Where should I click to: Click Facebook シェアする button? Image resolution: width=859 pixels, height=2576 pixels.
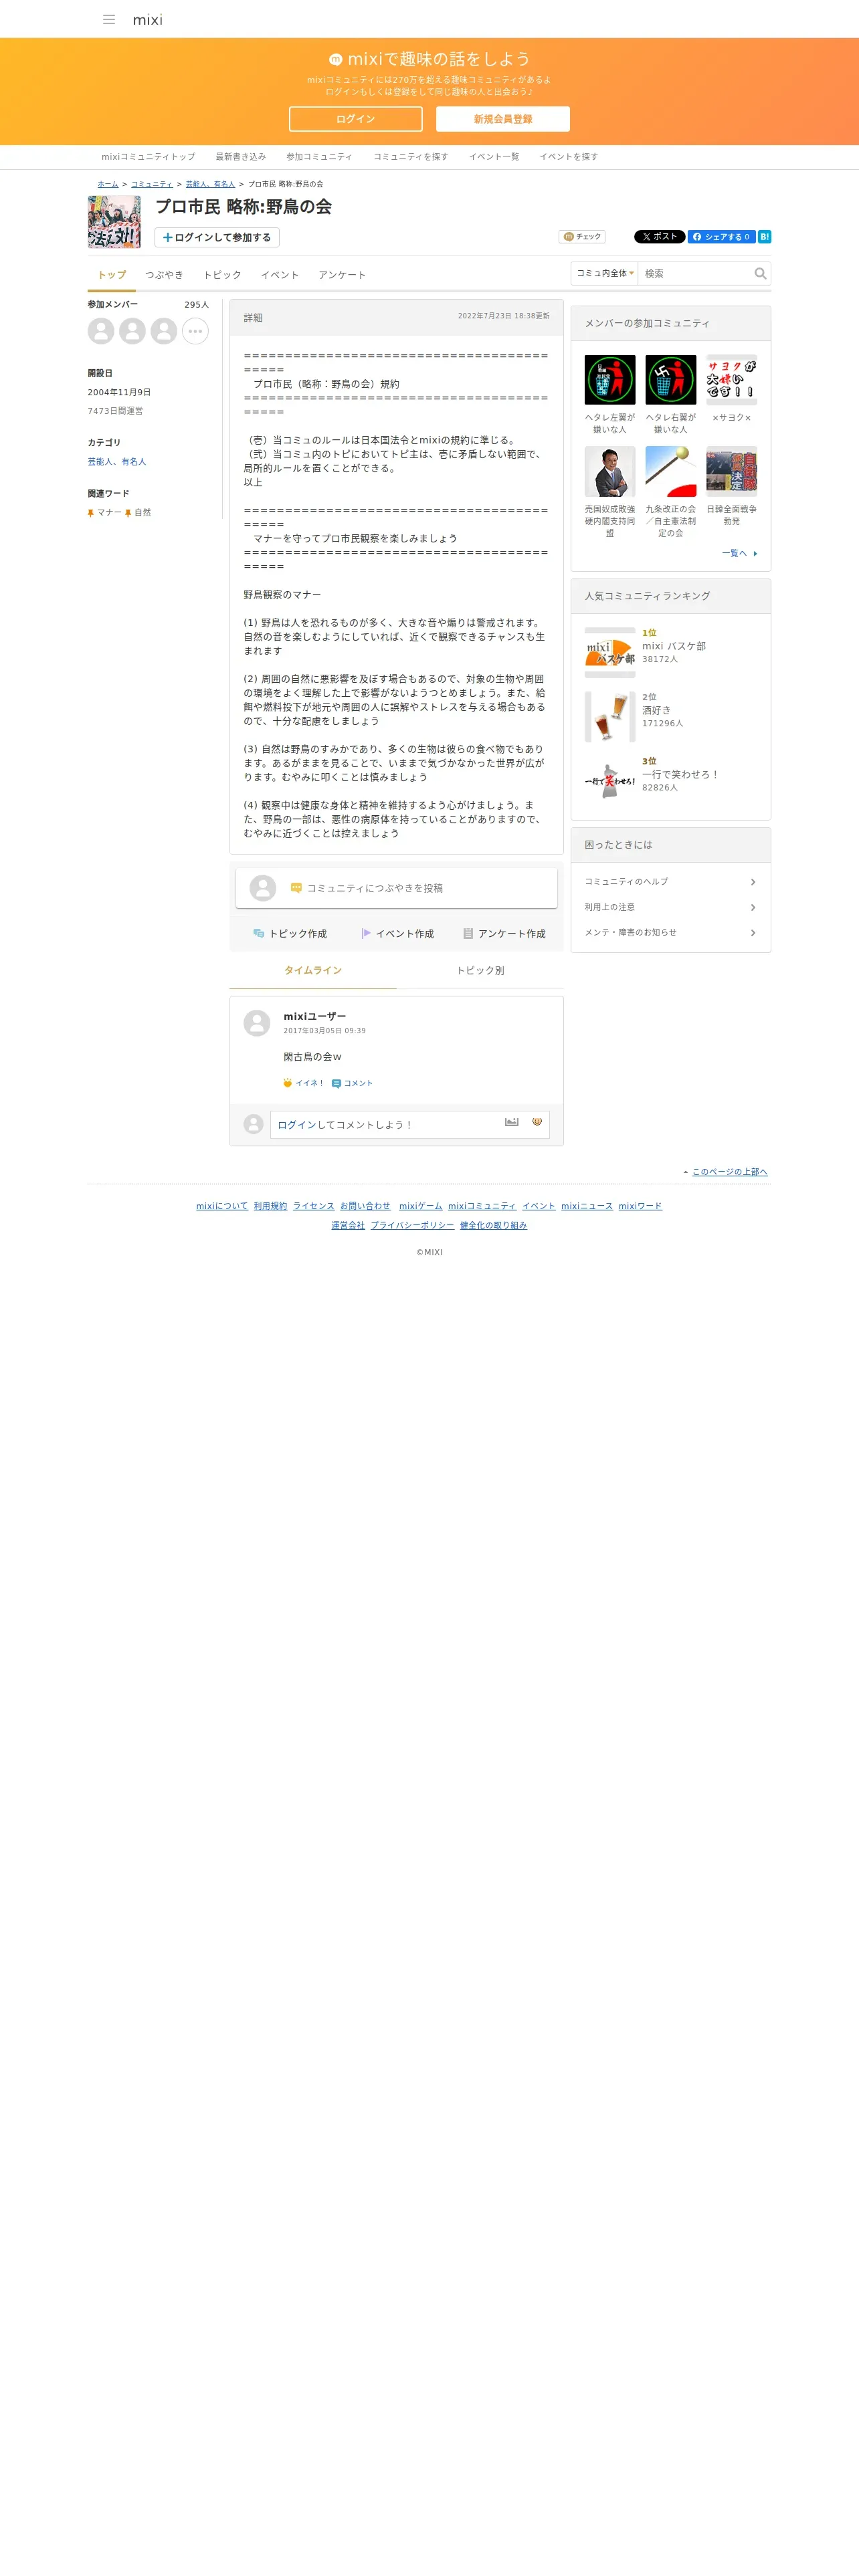721,237
